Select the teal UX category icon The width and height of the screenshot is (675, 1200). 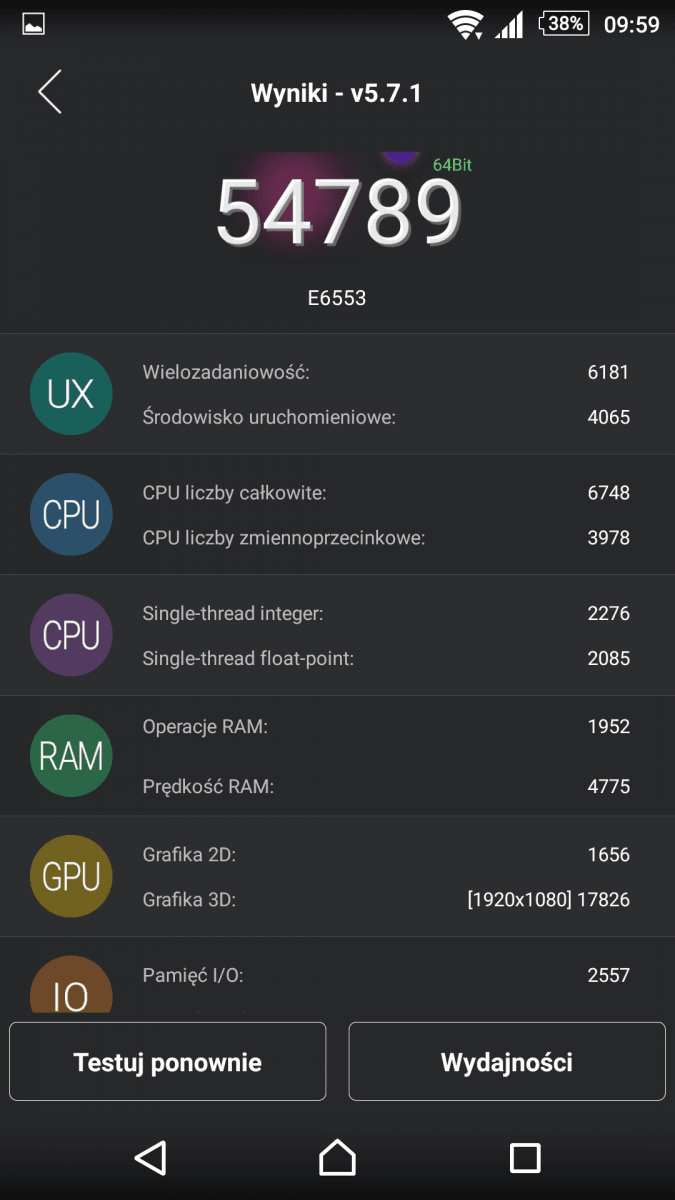pyautogui.click(x=71, y=394)
